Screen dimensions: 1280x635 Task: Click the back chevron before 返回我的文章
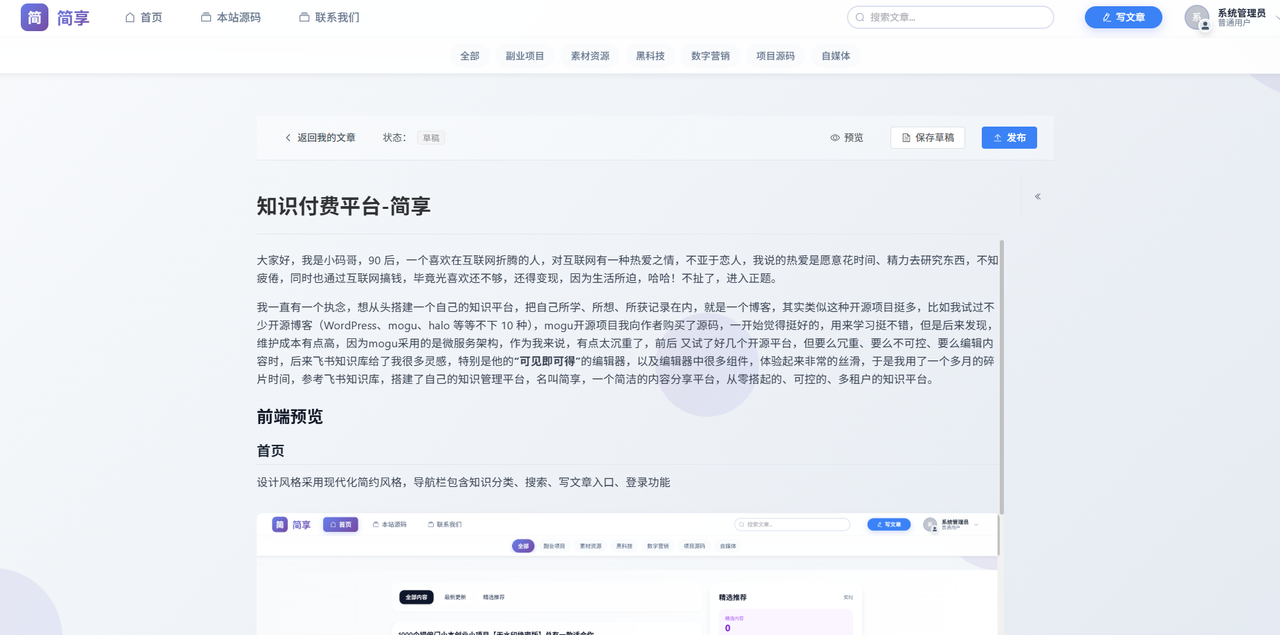288,137
